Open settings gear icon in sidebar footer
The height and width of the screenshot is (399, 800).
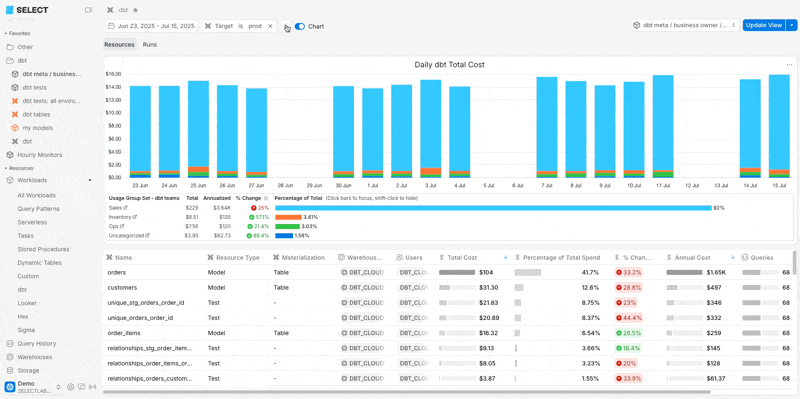tap(70, 387)
